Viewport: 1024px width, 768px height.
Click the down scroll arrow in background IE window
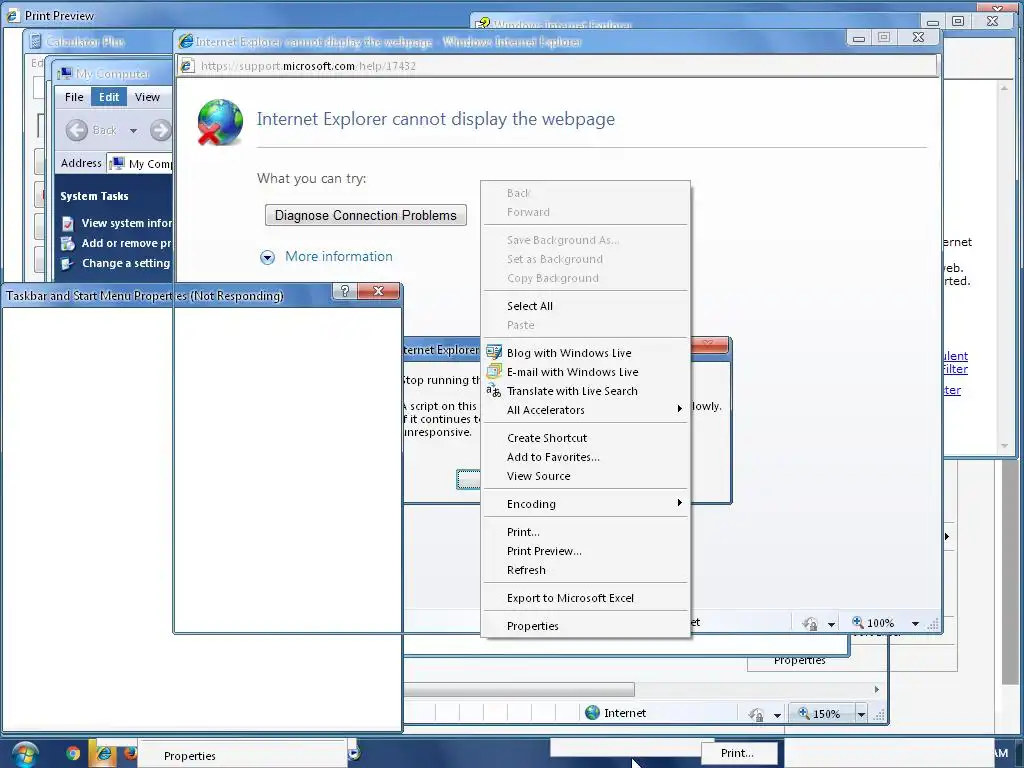1004,446
